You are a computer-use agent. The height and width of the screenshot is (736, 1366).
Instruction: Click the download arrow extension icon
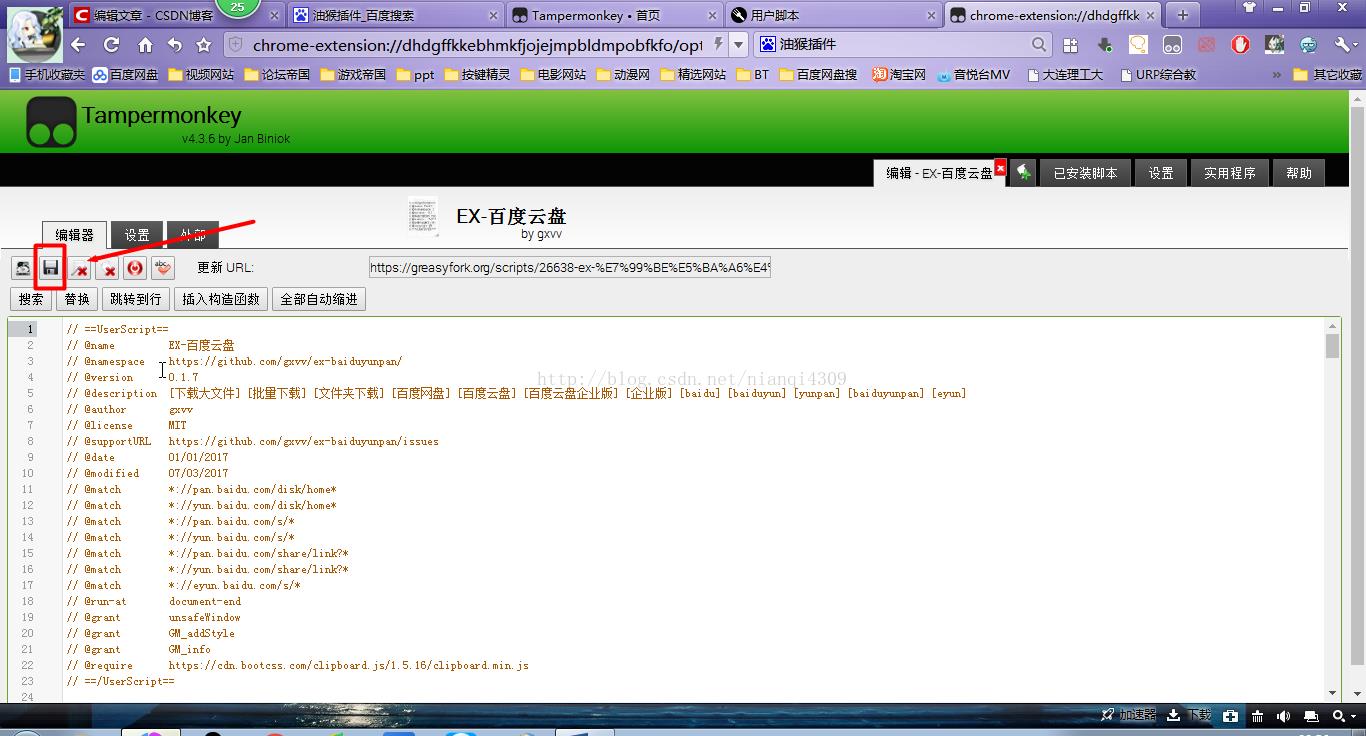[x=1105, y=45]
